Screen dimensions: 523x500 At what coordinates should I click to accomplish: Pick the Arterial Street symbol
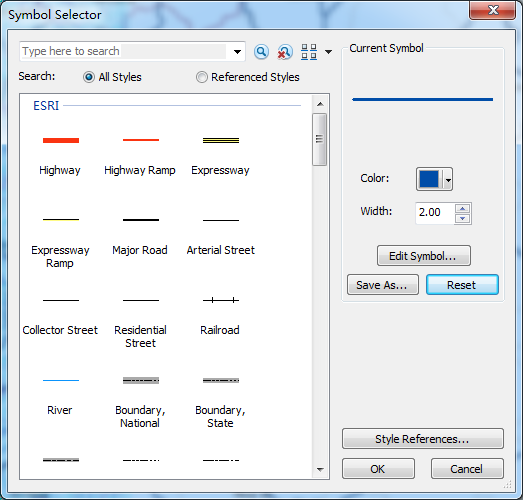point(220,237)
